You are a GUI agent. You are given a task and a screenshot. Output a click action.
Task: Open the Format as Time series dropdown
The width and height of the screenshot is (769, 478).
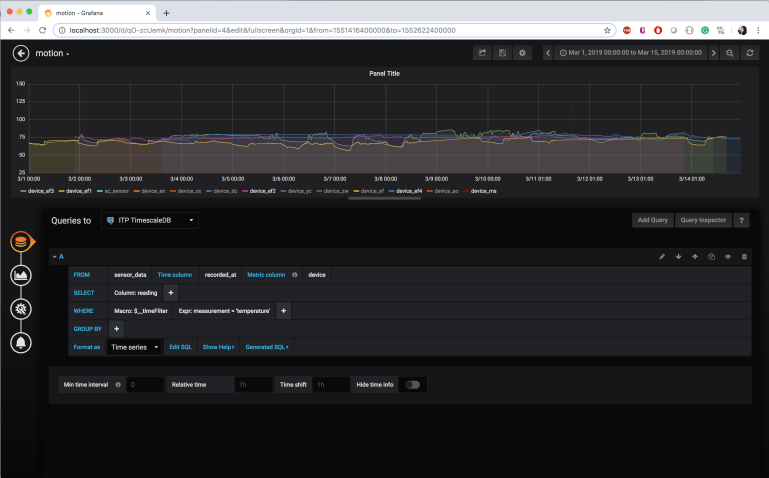133,347
